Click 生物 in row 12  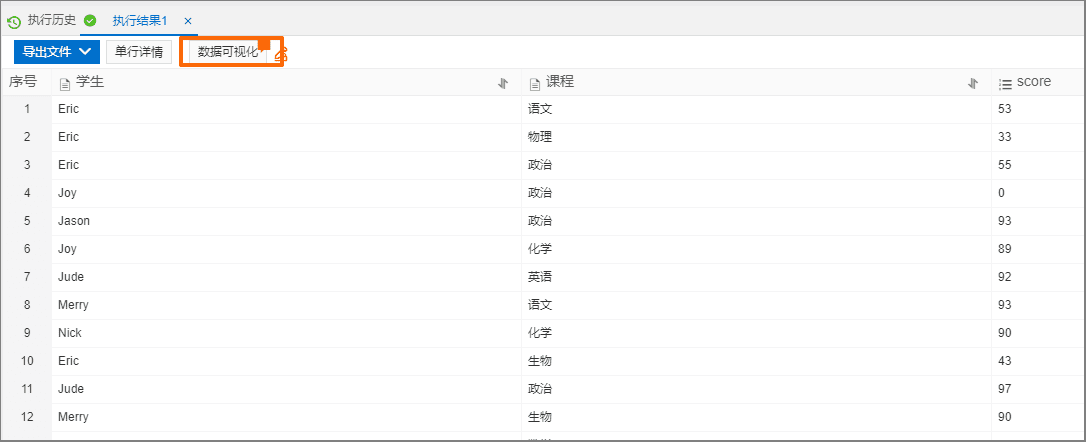540,417
